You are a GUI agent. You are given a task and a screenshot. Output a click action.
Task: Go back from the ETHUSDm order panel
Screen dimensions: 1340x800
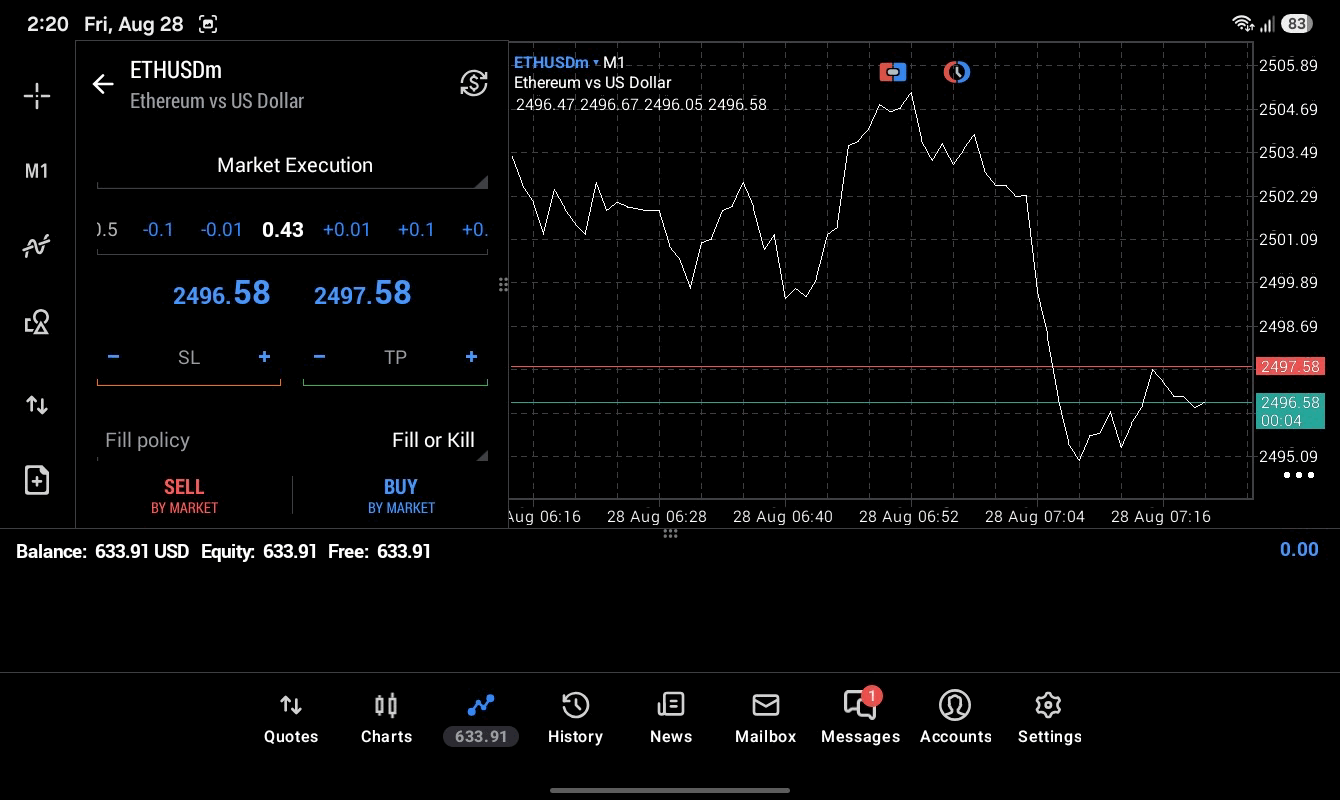tap(103, 84)
